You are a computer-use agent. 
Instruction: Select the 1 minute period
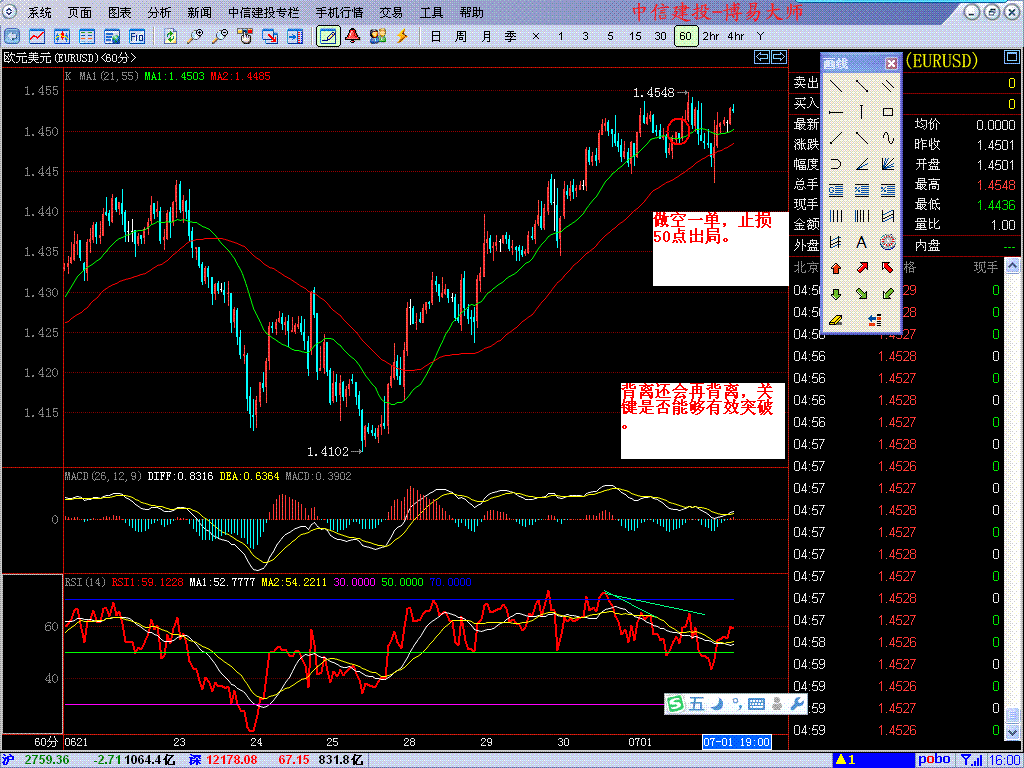coord(560,37)
